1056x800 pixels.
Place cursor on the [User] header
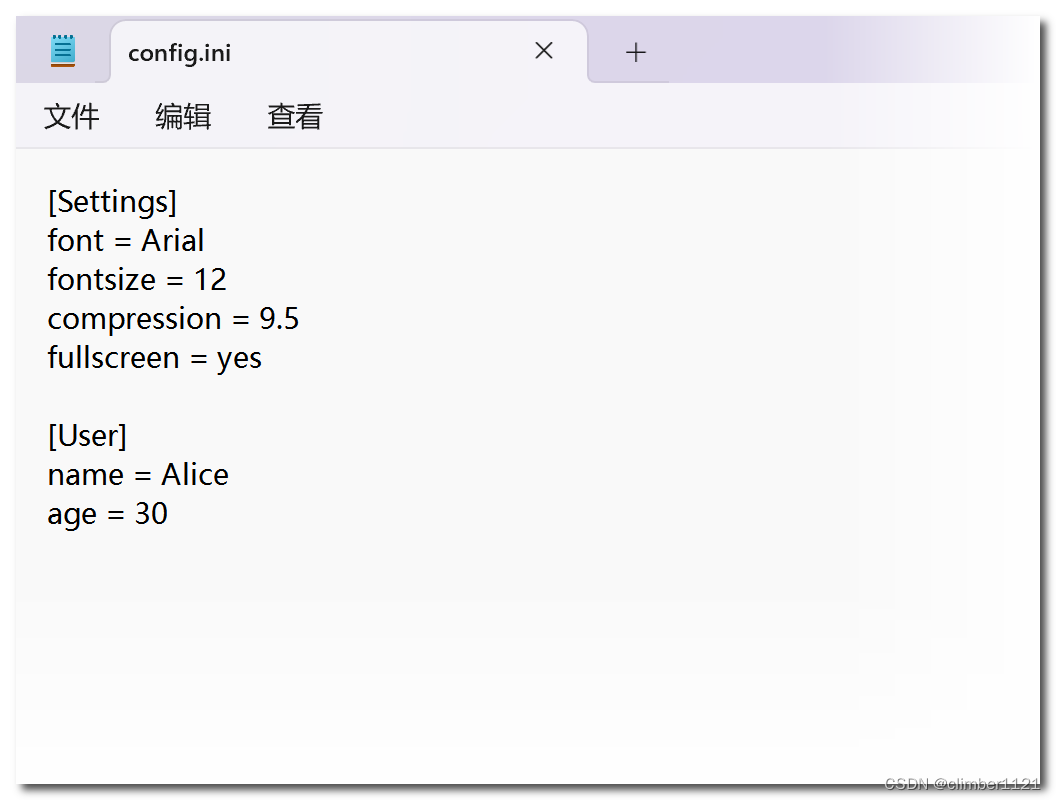pyautogui.click(x=87, y=436)
